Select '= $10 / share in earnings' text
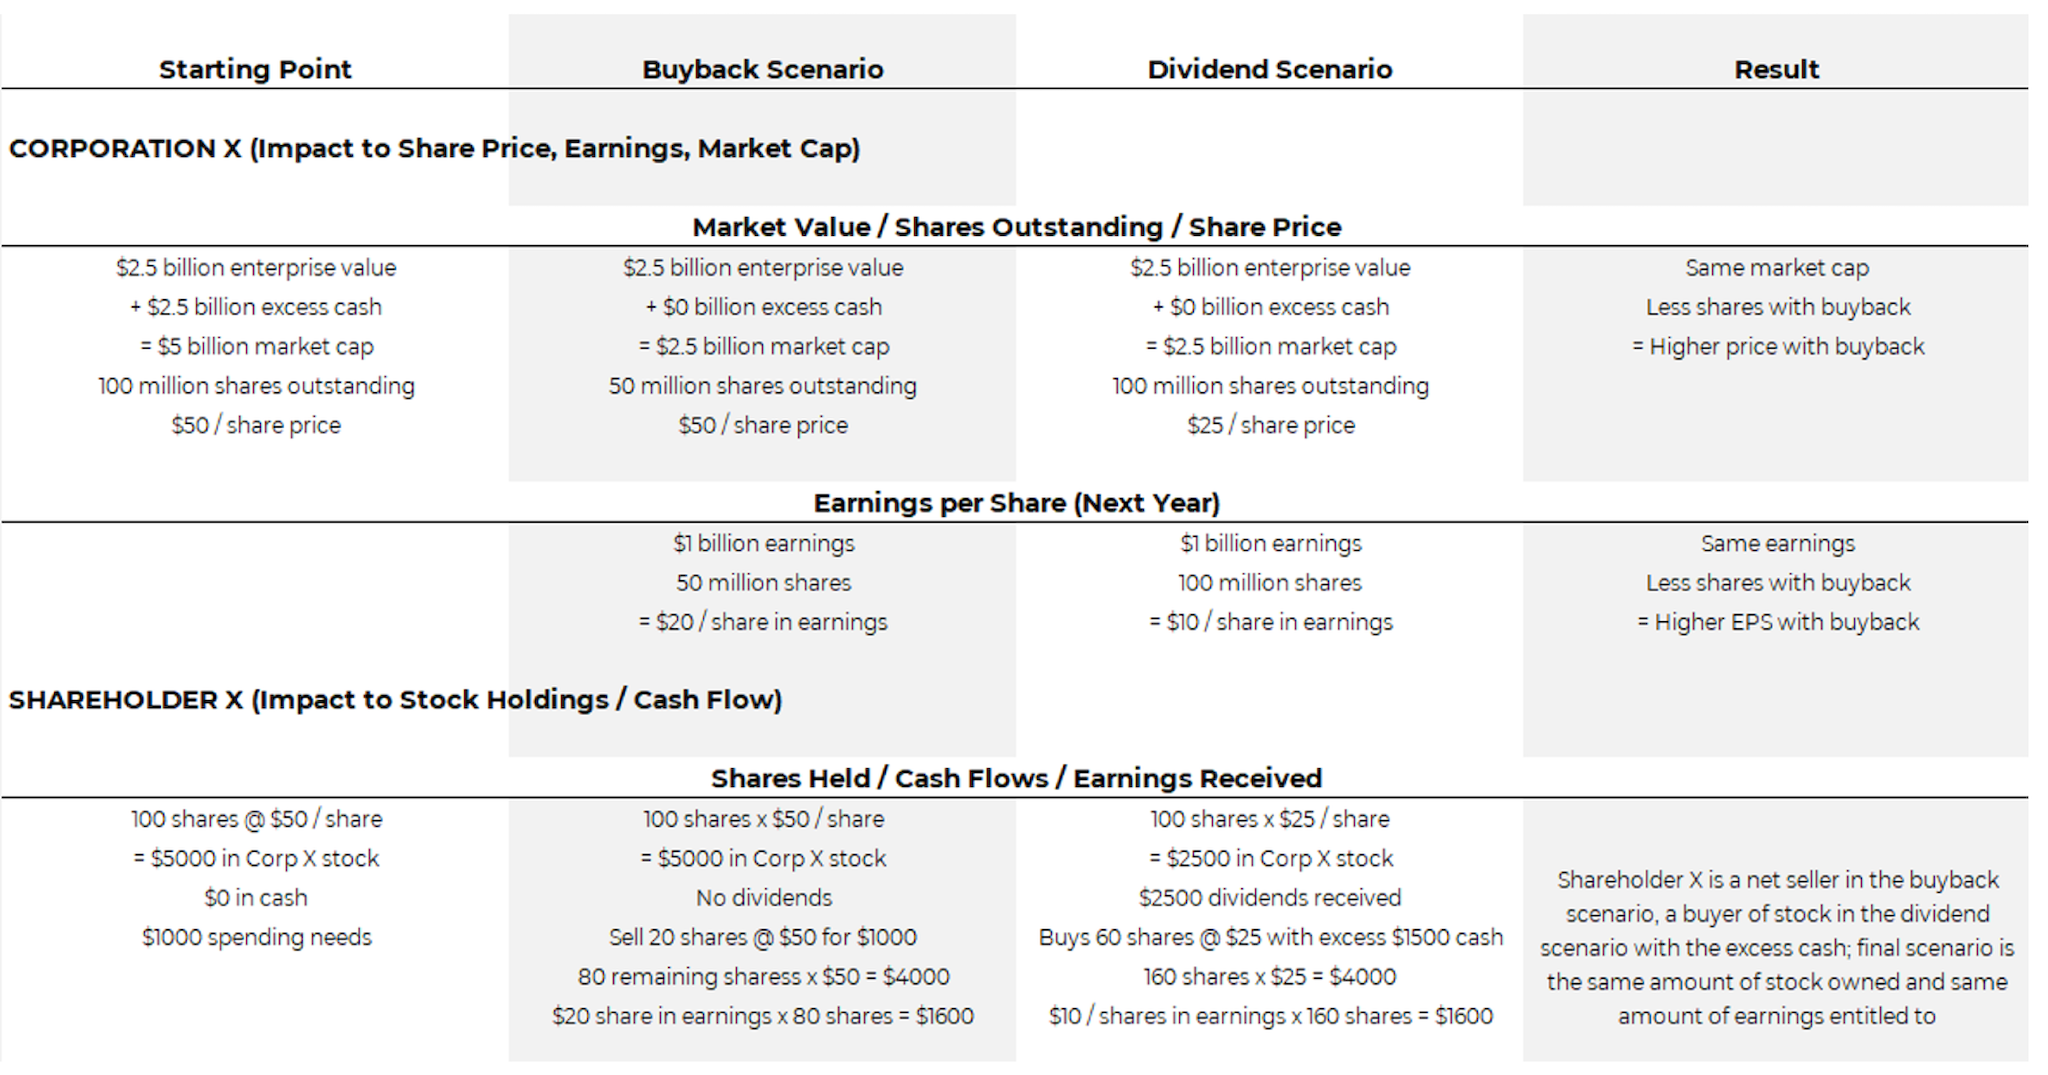2048x1075 pixels. [x=1270, y=622]
